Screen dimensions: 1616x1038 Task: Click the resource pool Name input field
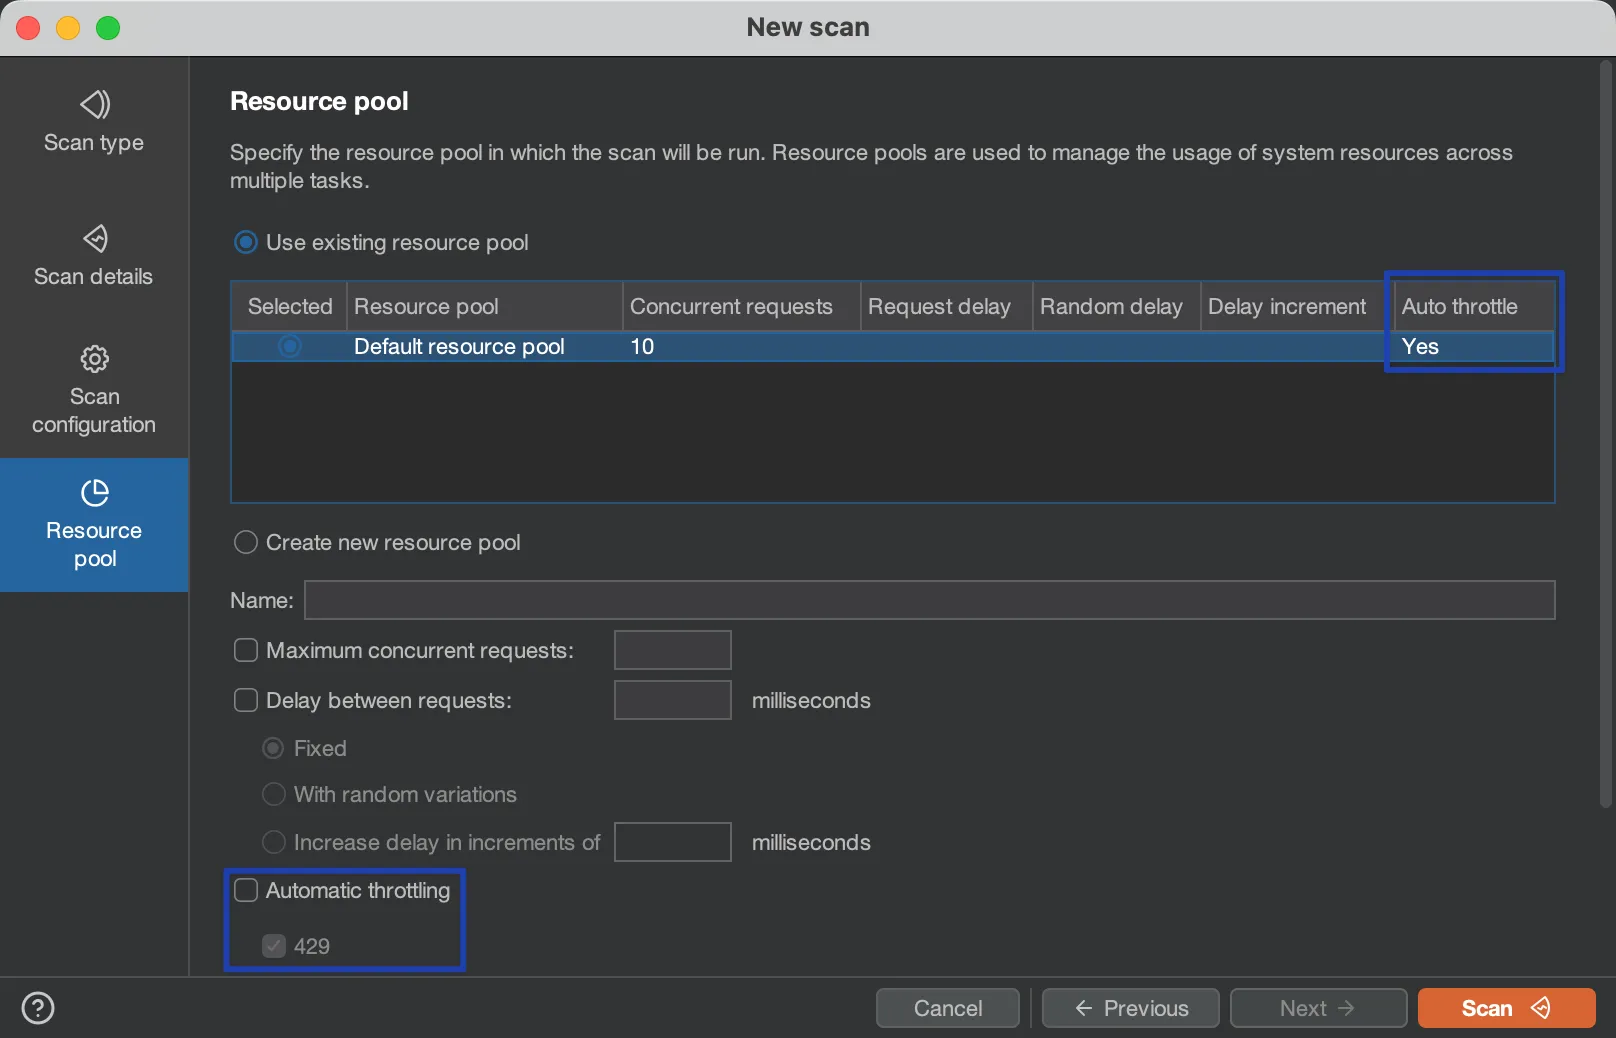[929, 600]
